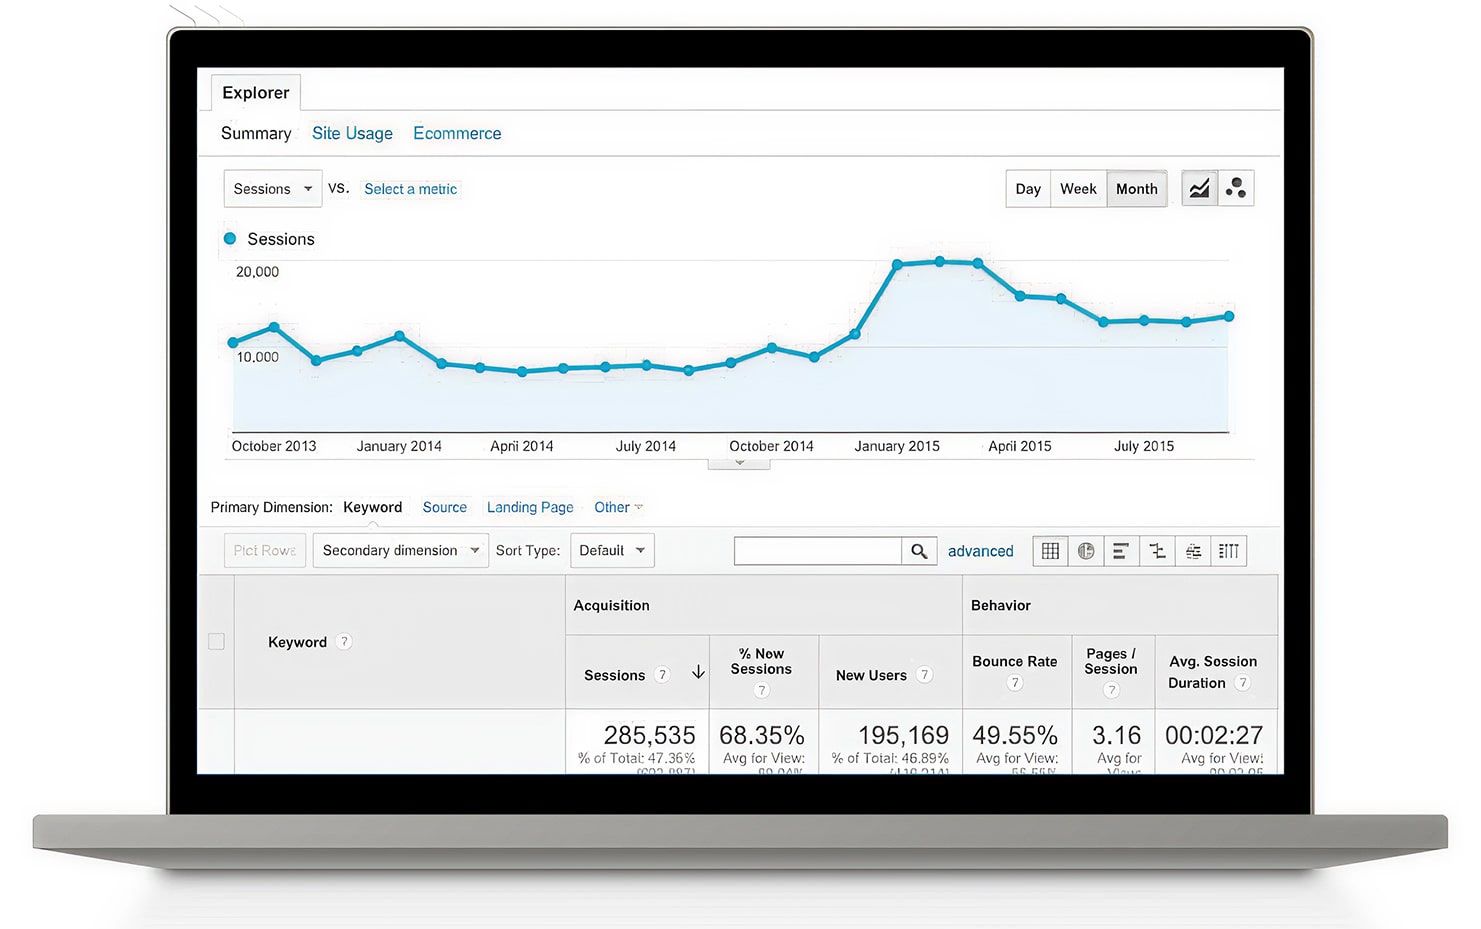
Task: Open the Secondary dimension dropdown
Action: [x=400, y=551]
